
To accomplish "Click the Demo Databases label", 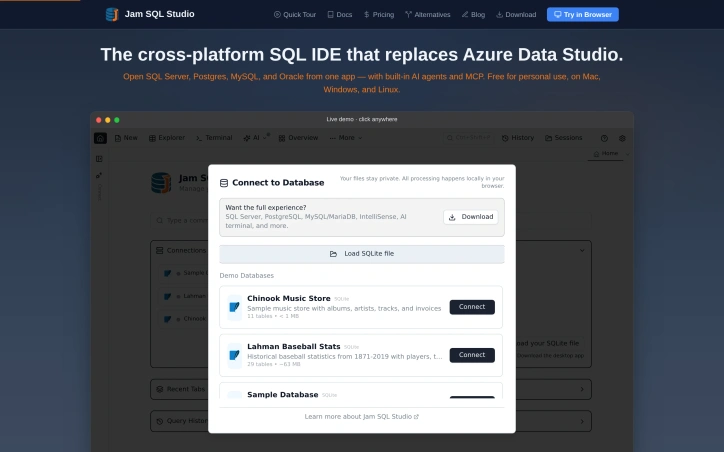I will click(247, 276).
